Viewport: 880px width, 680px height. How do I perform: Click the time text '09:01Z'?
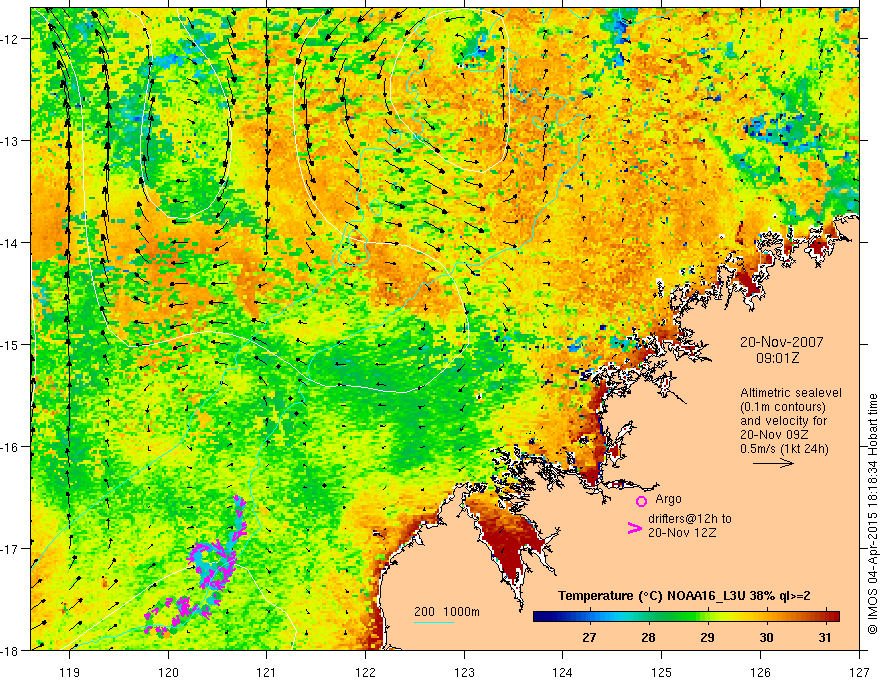click(777, 358)
